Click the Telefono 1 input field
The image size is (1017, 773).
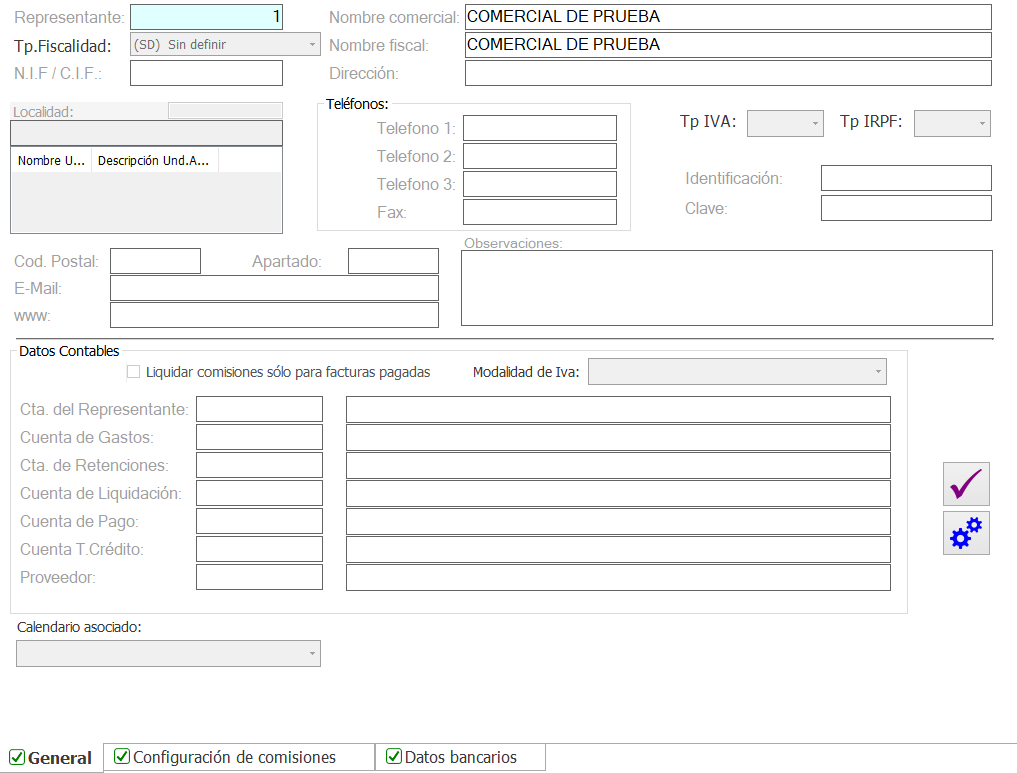tap(539, 128)
